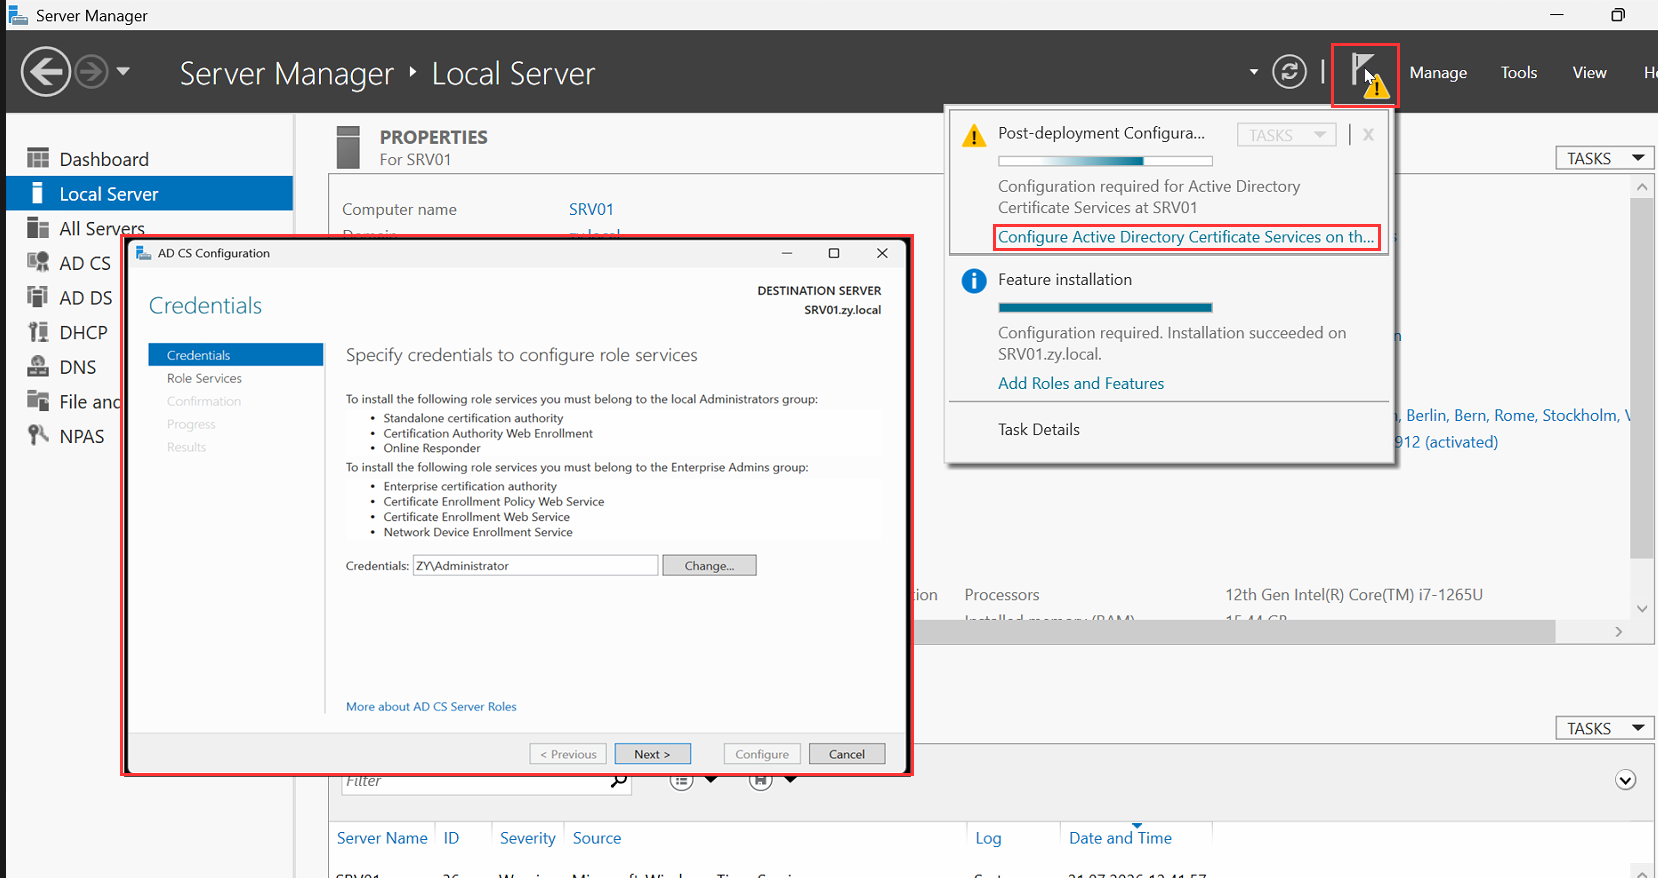The height and width of the screenshot is (878, 1658).
Task: Open the small dropdown arrow left of Refresh
Action: (x=1253, y=72)
